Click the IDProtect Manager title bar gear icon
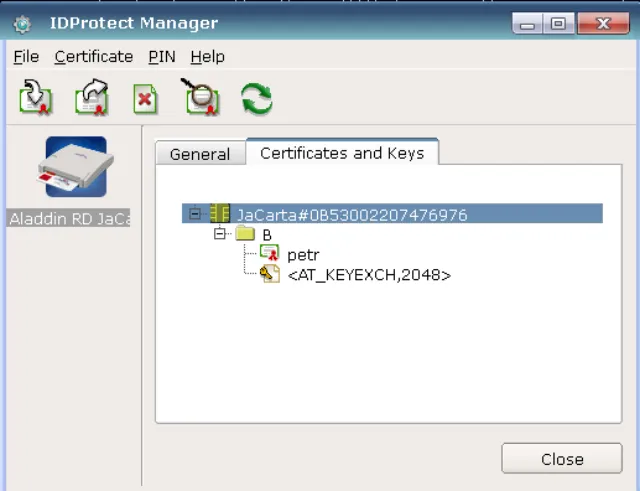The height and width of the screenshot is (491, 640). 22,24
